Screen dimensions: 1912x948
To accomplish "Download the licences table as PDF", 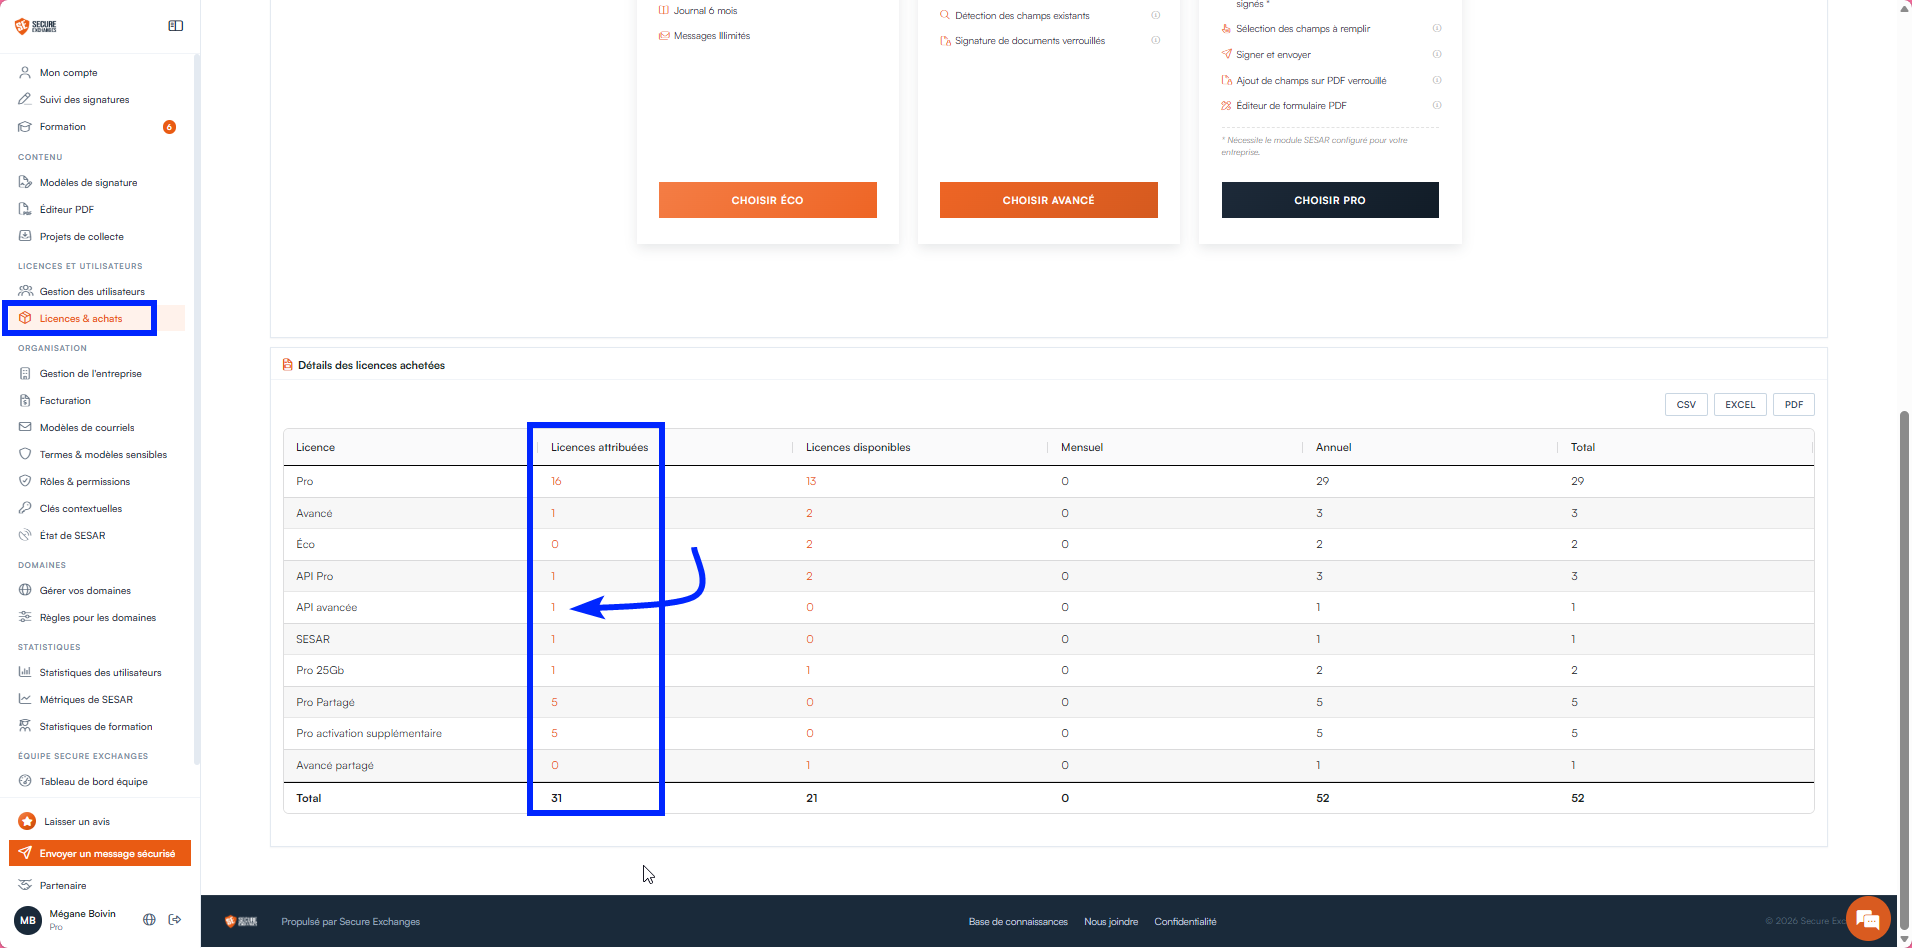I will pyautogui.click(x=1794, y=405).
